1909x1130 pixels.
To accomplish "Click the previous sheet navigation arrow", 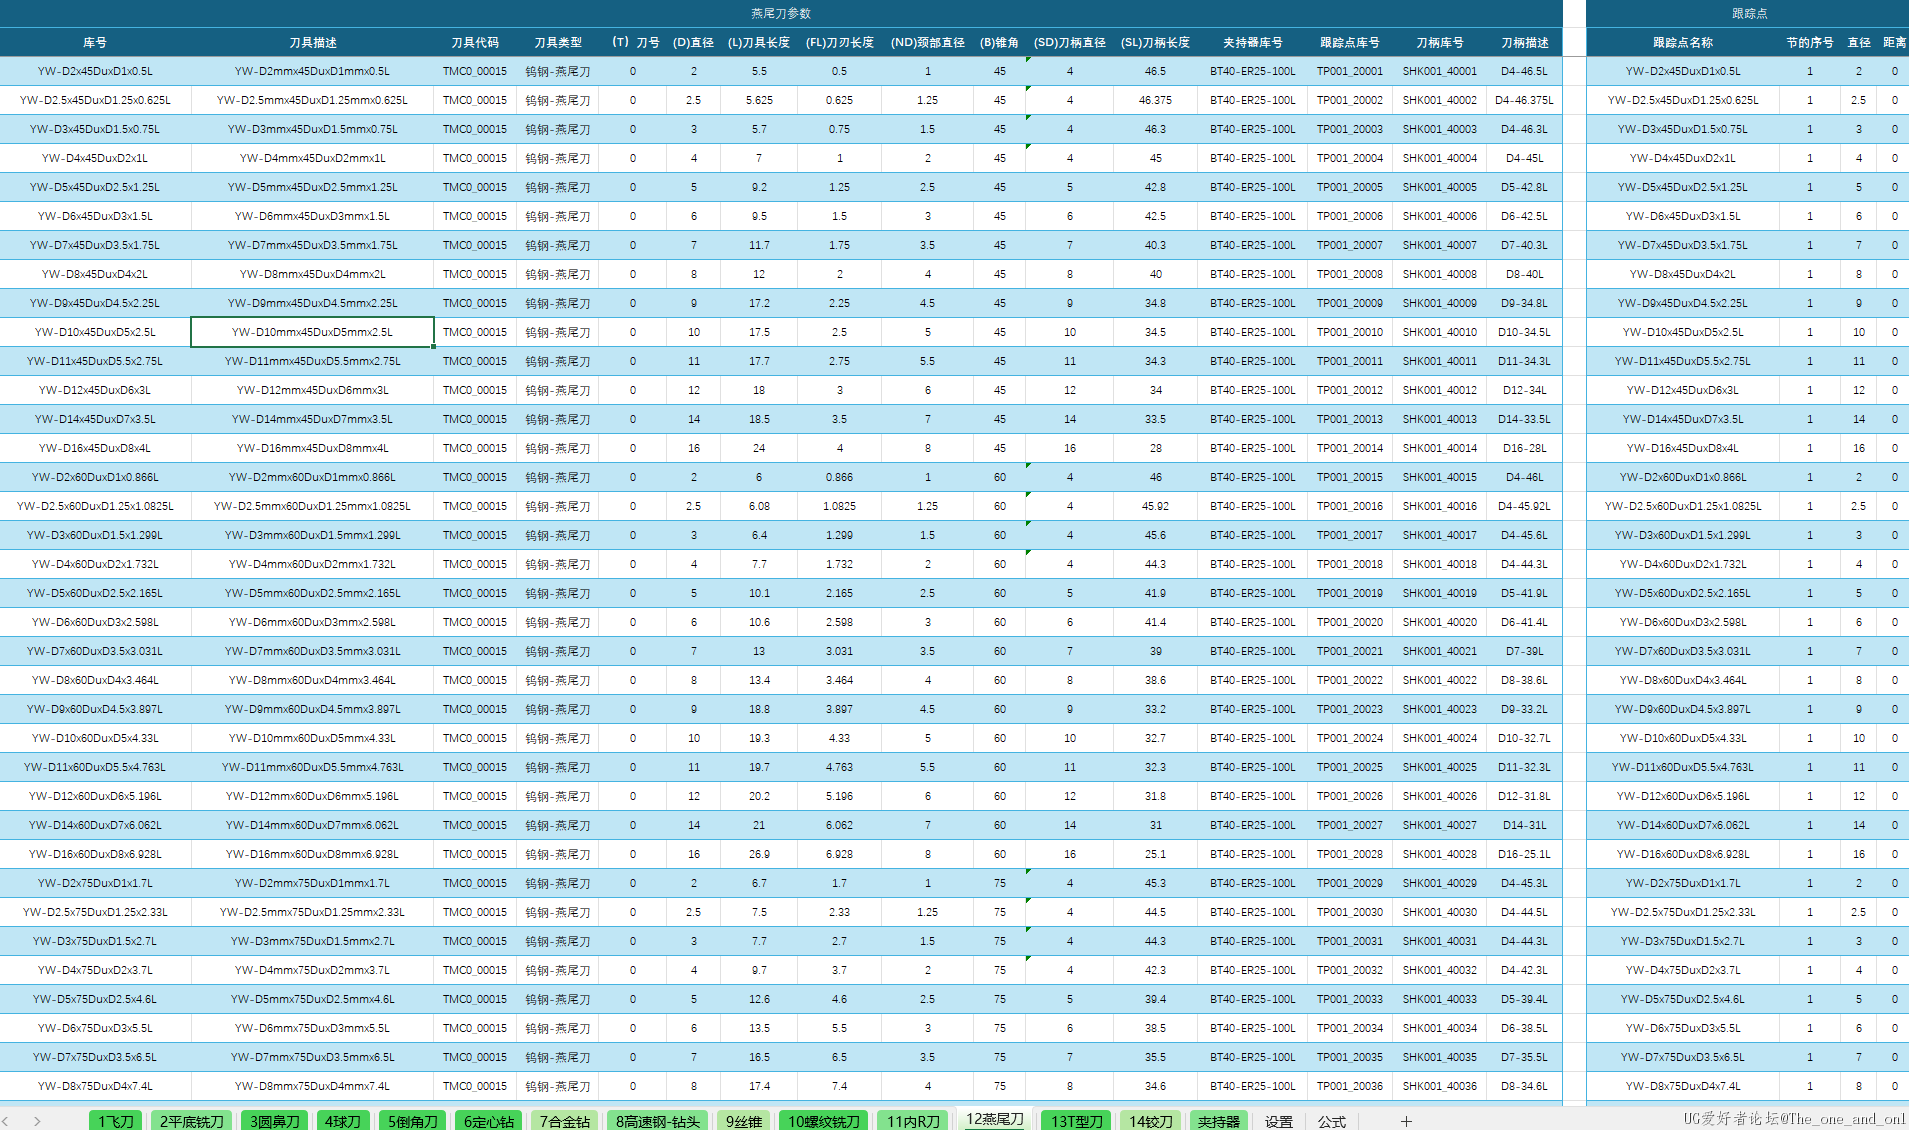I will pos(6,1121).
